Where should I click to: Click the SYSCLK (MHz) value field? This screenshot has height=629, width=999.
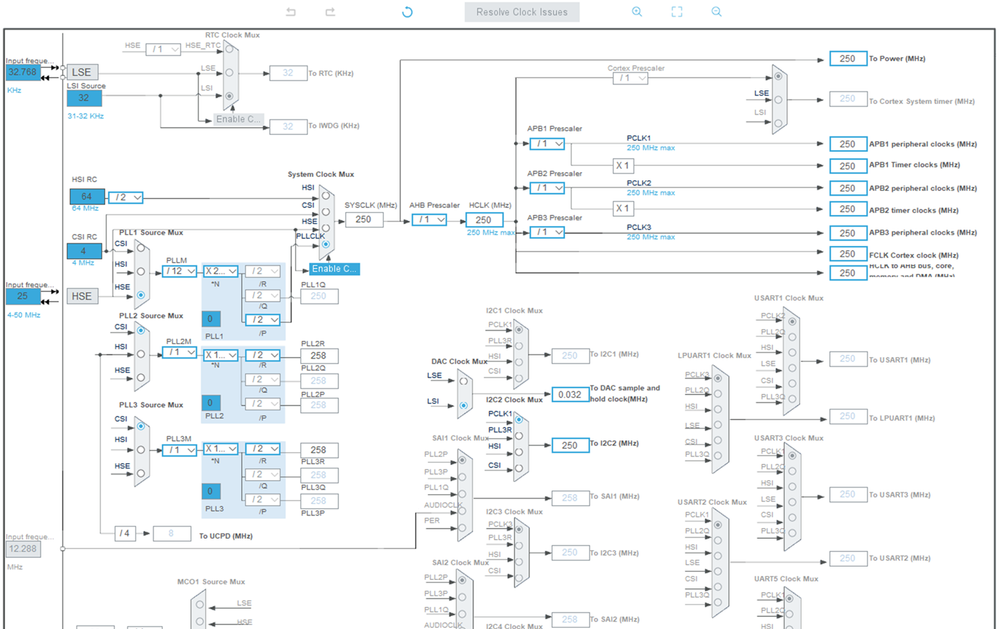pyautogui.click(x=364, y=220)
